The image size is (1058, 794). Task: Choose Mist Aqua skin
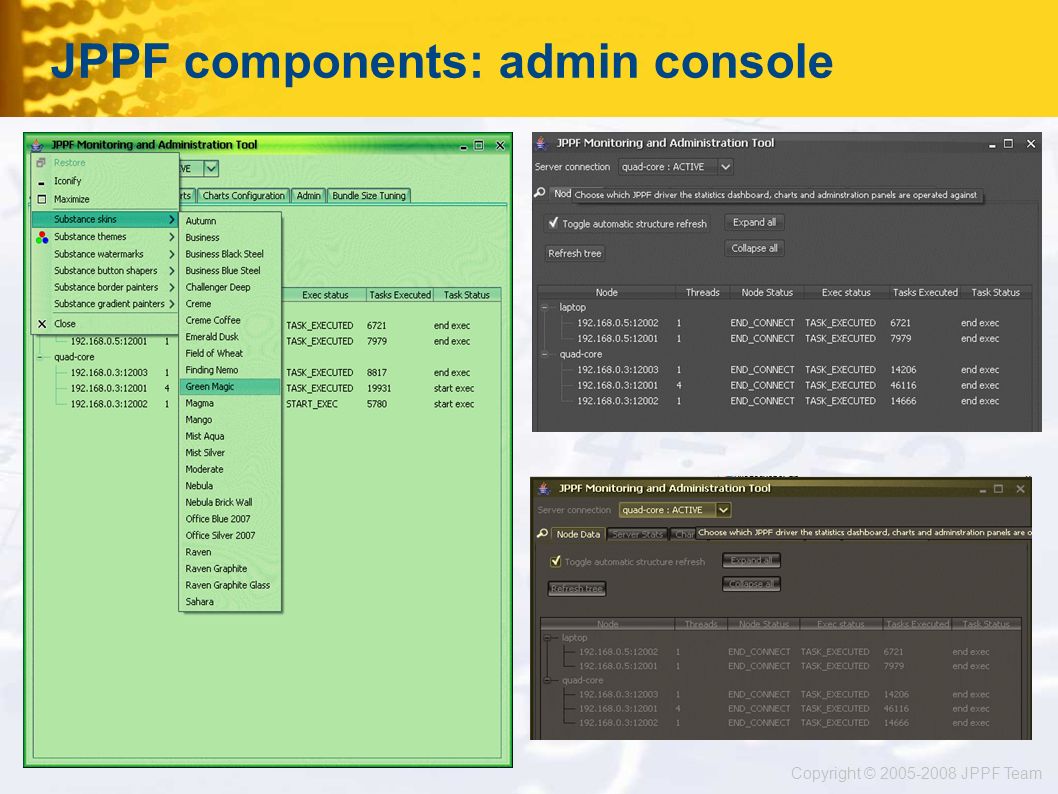[230, 436]
